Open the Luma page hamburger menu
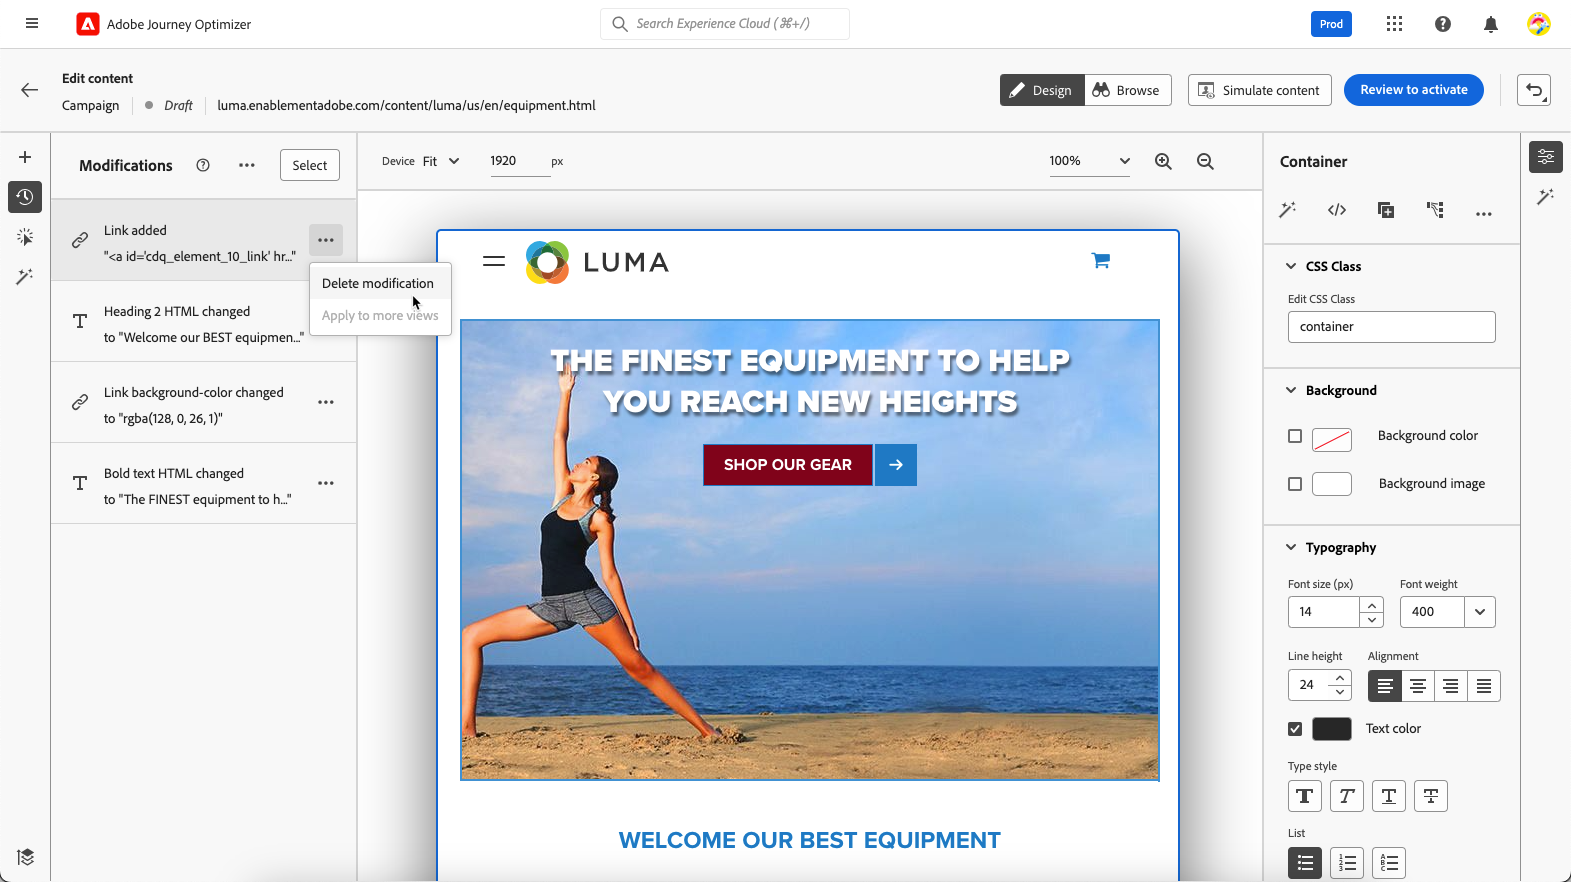Viewport: 1571px width, 882px height. pos(494,261)
